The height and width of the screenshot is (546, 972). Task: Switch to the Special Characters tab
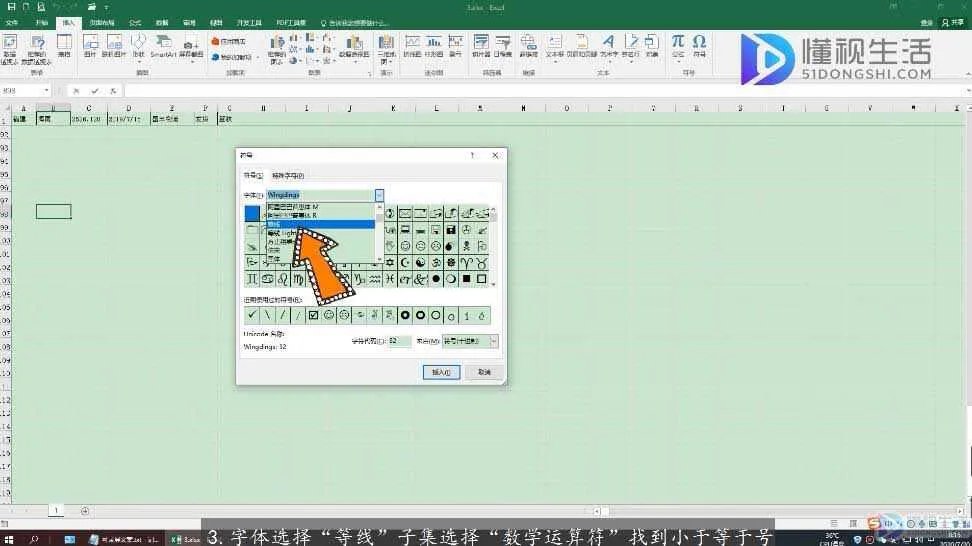[x=288, y=175]
